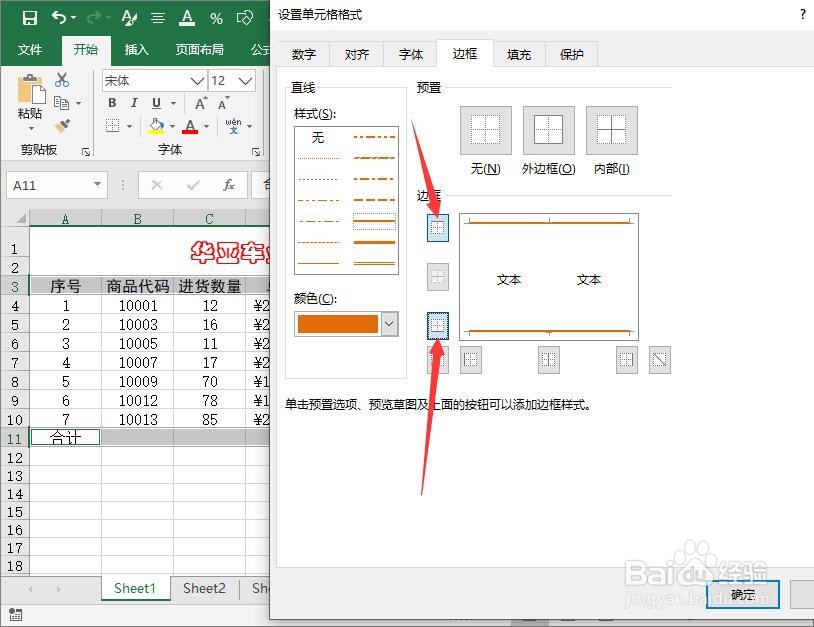This screenshot has height=627, width=814.
Task: Apply the 外边框(O) outline preset
Action: [x=549, y=130]
